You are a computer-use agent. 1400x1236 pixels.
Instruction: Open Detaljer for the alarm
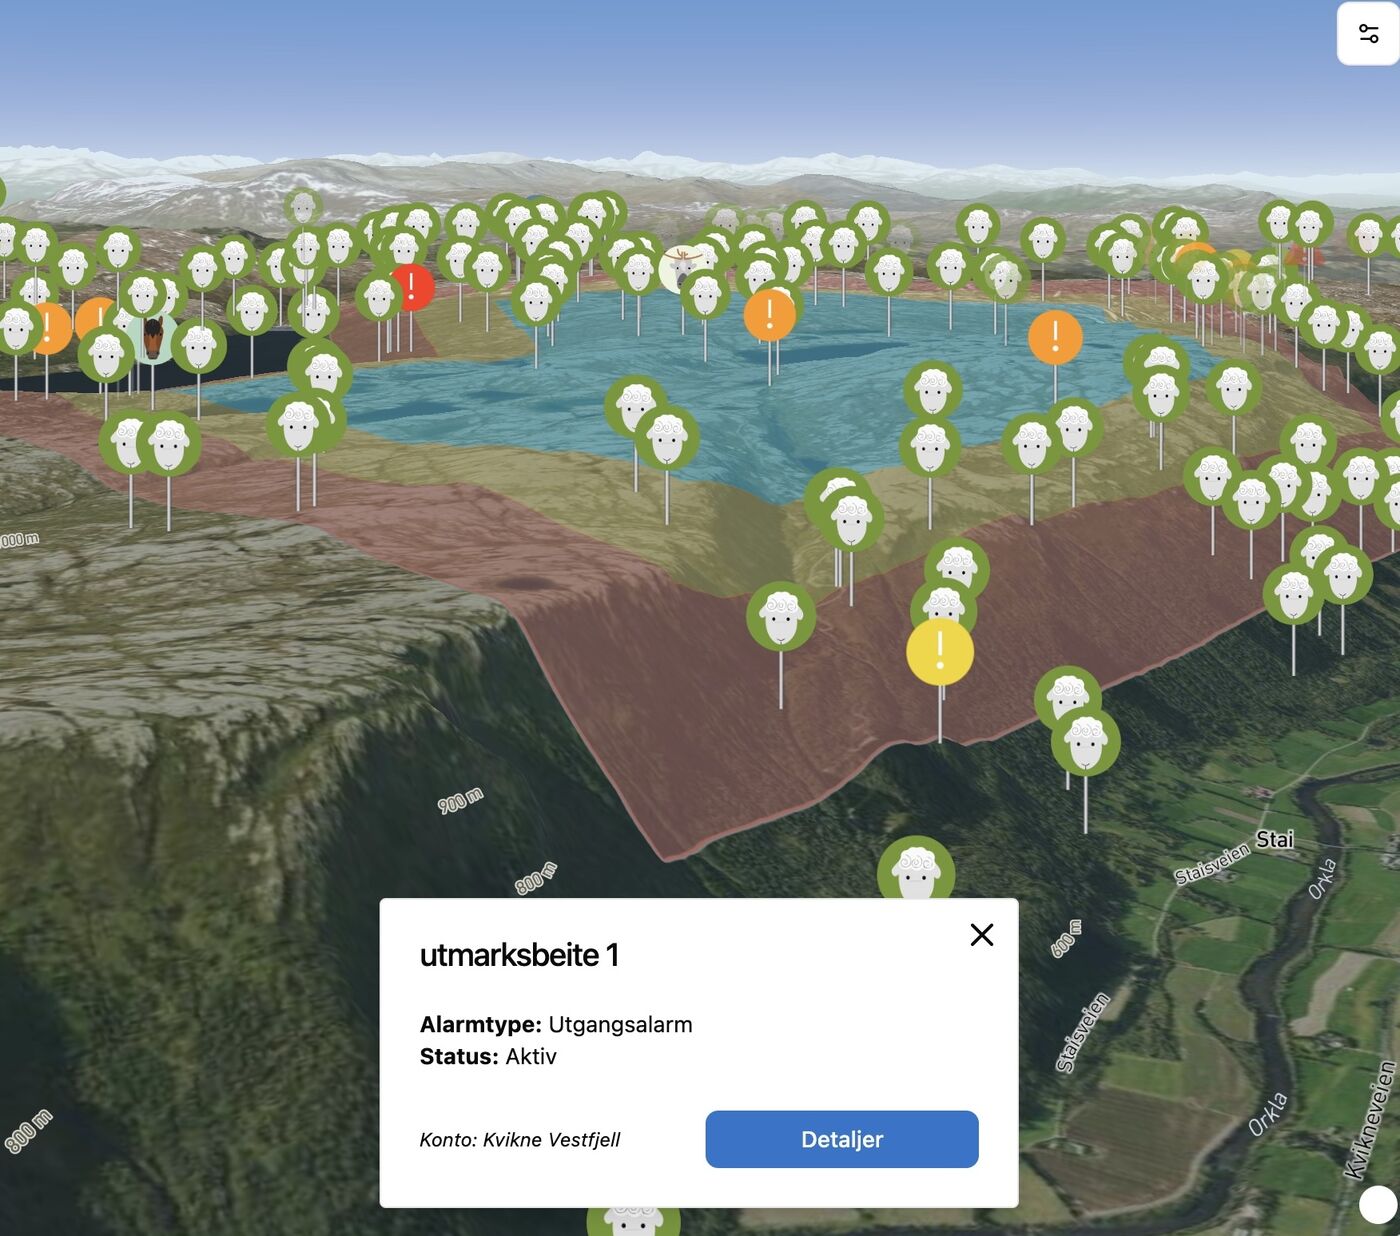[842, 1139]
